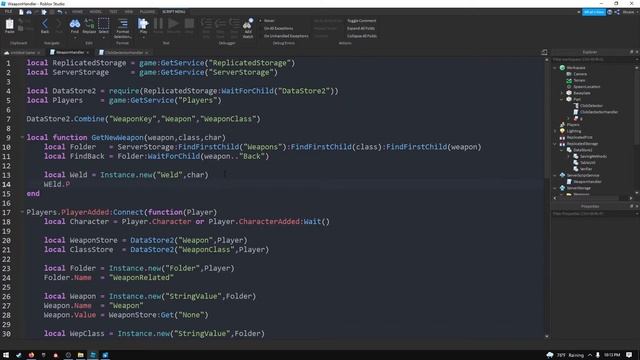640x360 pixels.
Task: Click the Undo arrow in quick access bar
Action: 60,12
